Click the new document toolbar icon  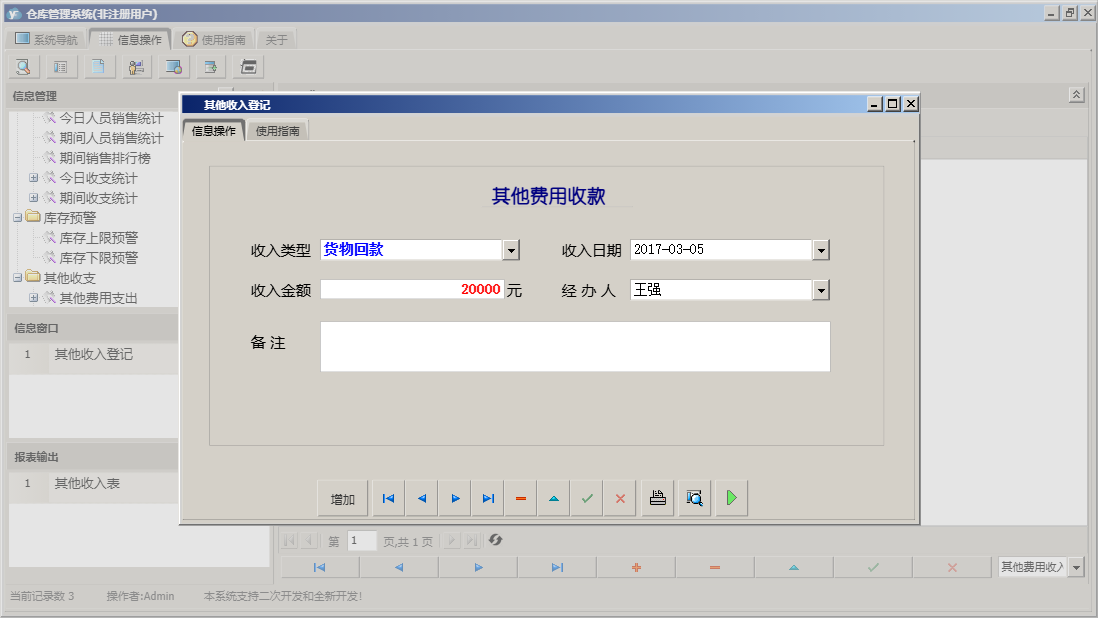(96, 66)
